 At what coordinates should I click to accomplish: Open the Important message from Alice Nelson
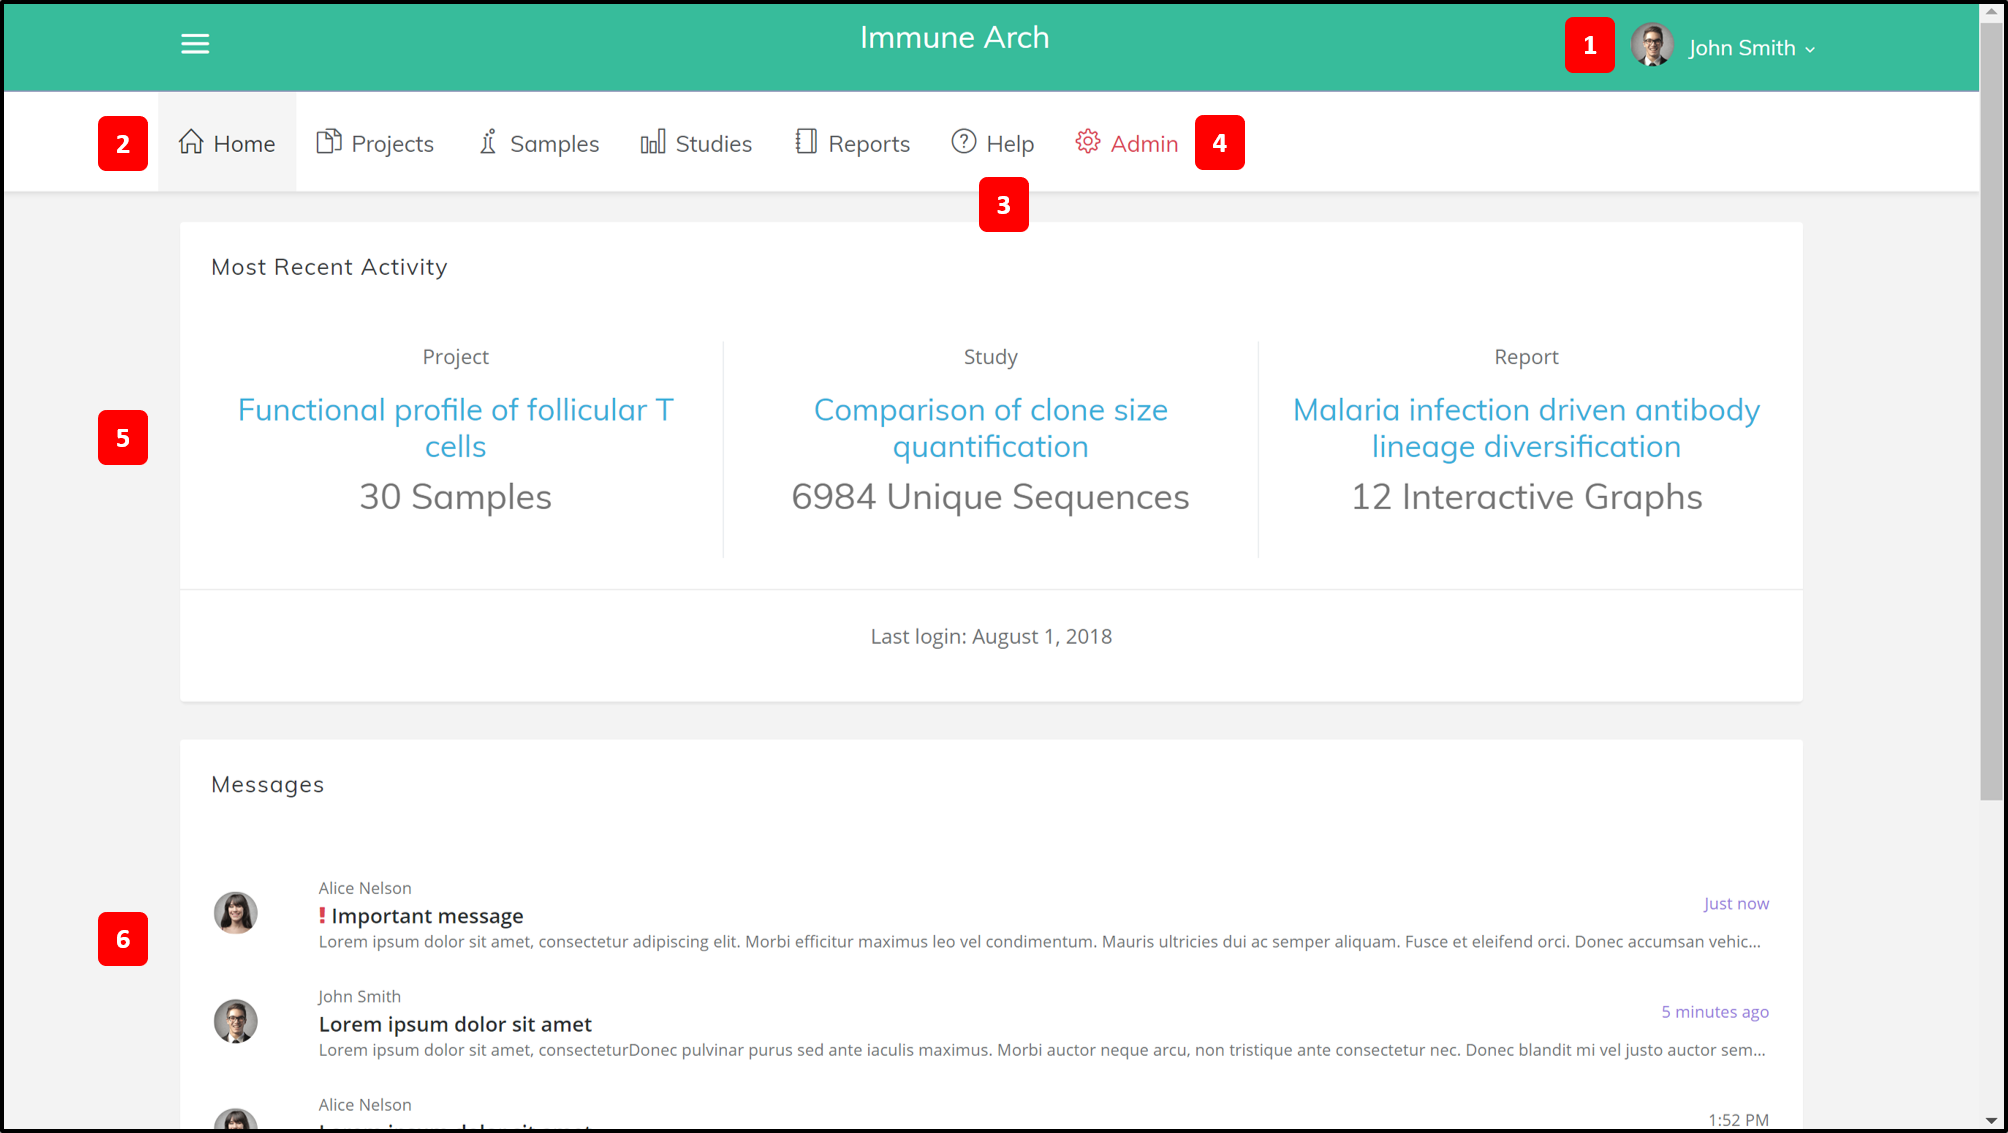click(x=427, y=916)
